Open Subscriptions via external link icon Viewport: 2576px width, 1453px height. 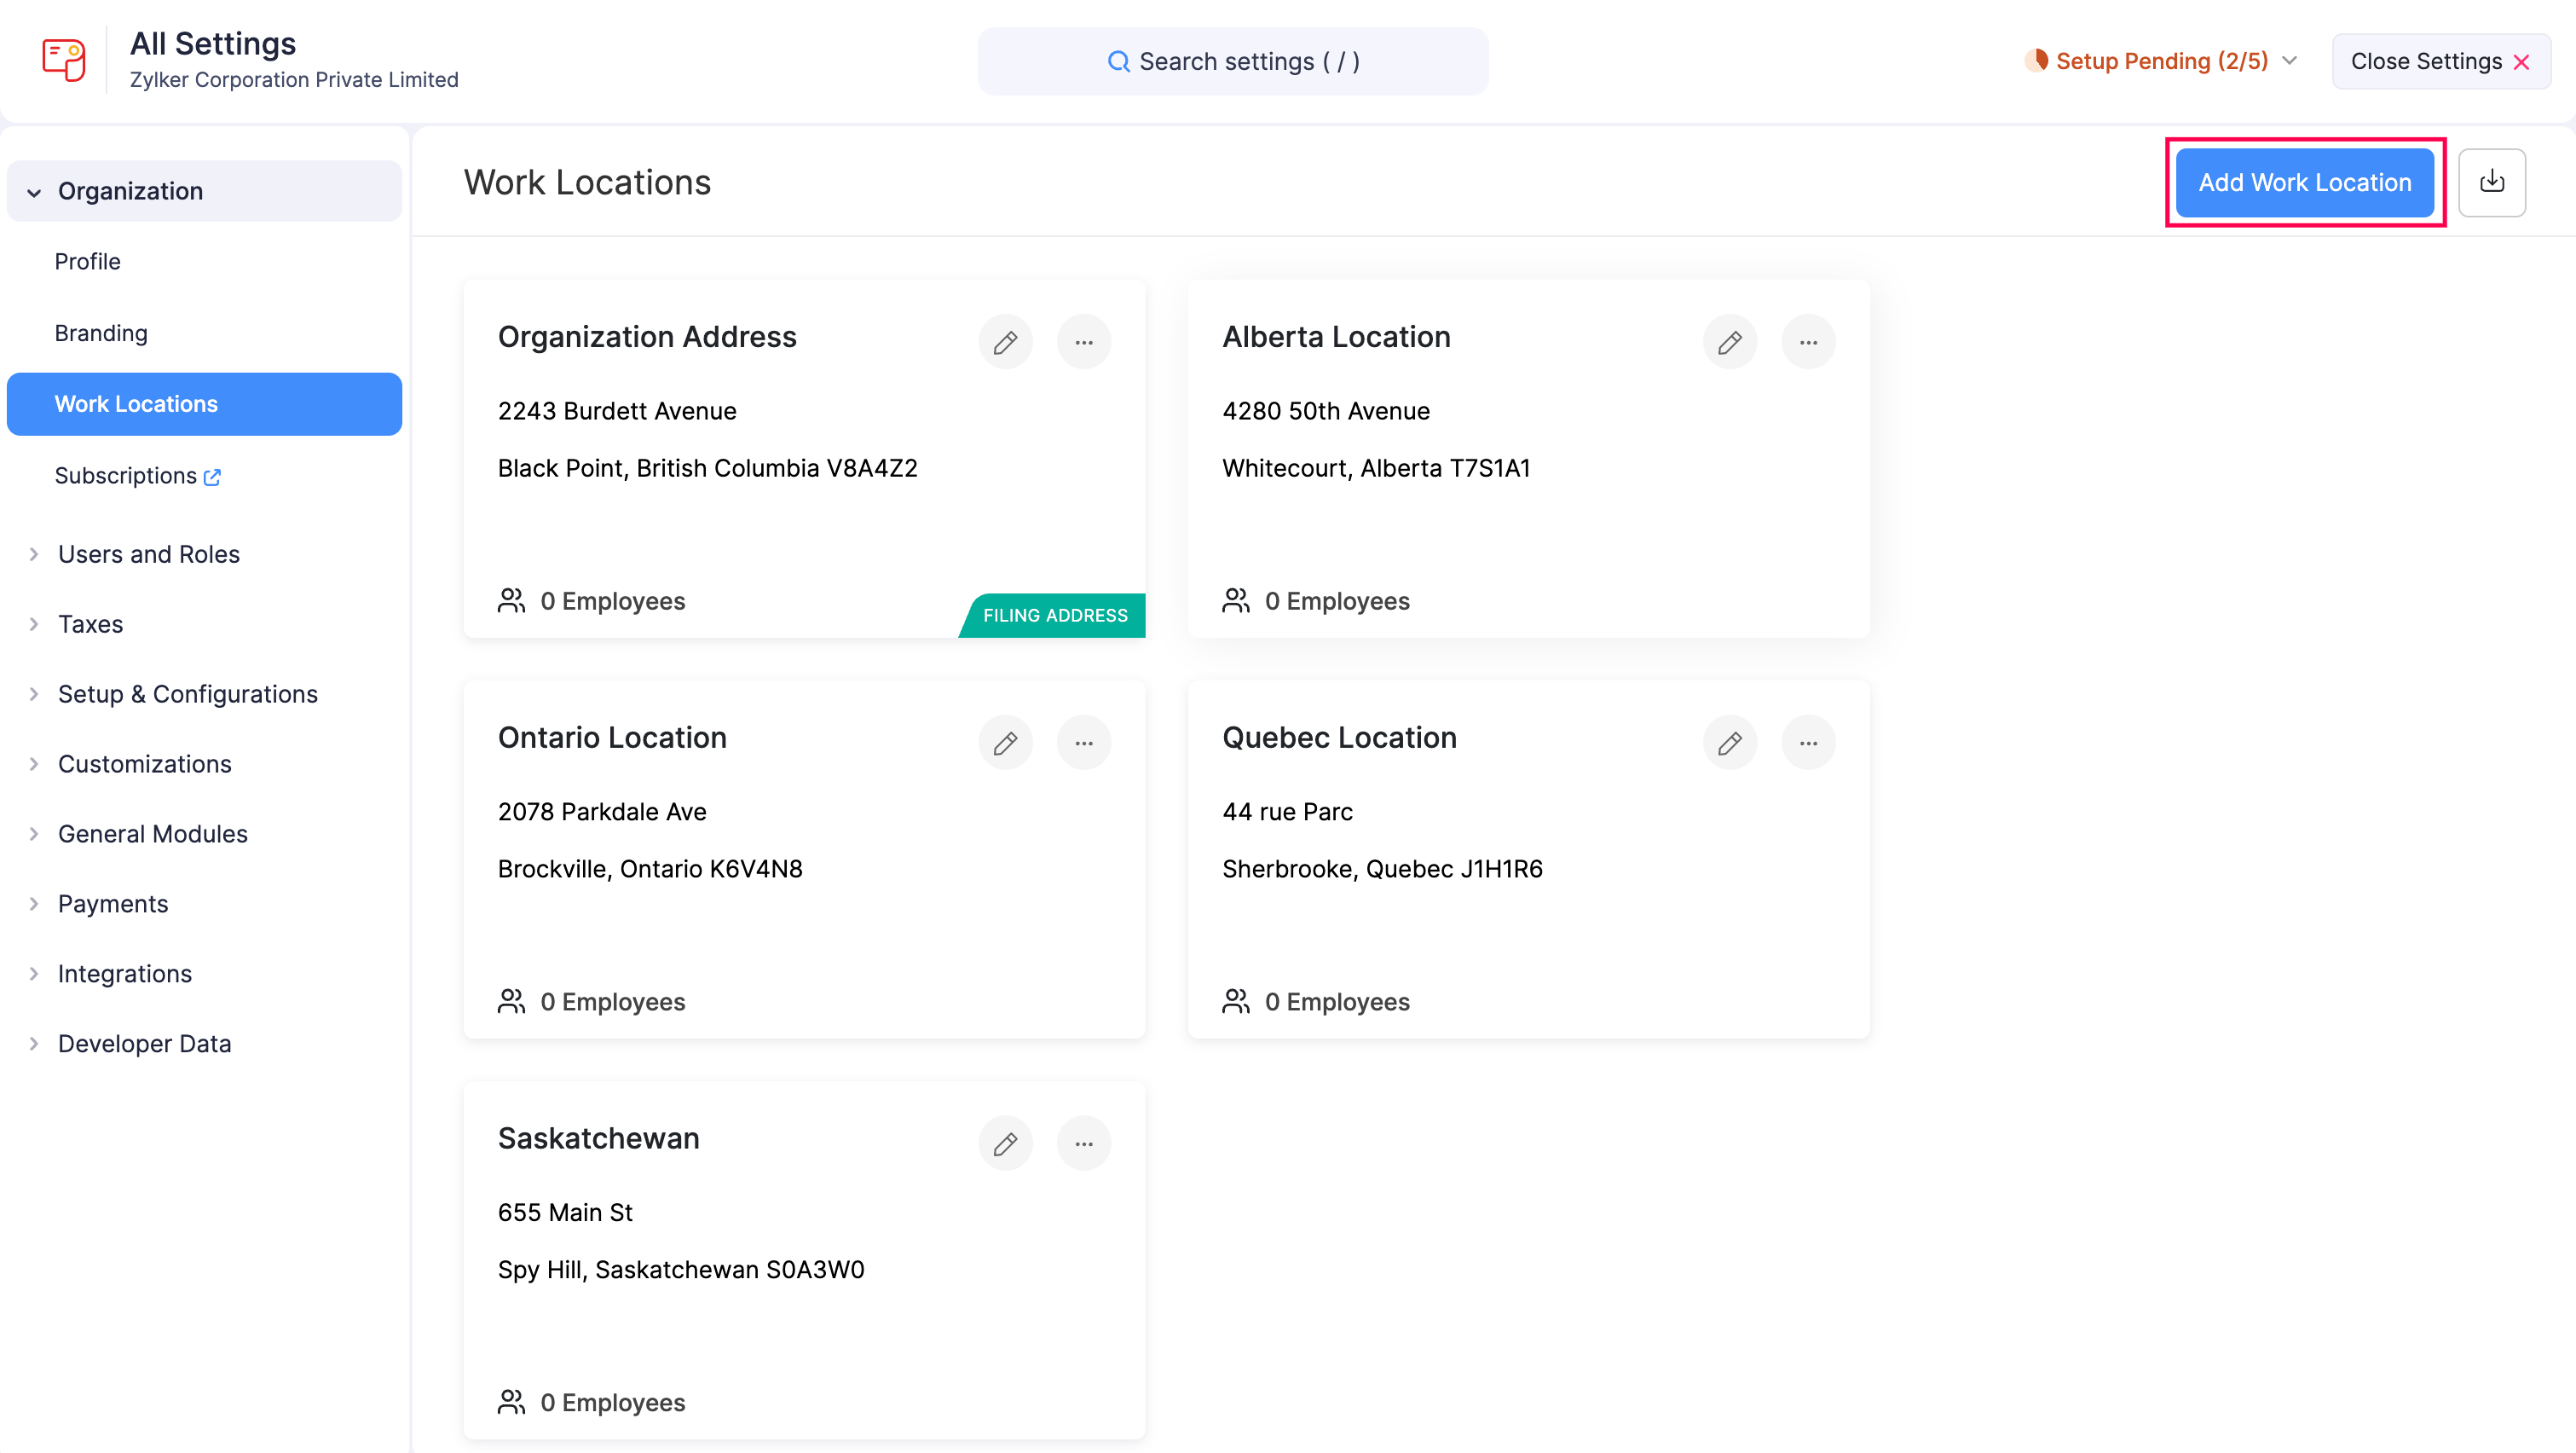pos(212,477)
